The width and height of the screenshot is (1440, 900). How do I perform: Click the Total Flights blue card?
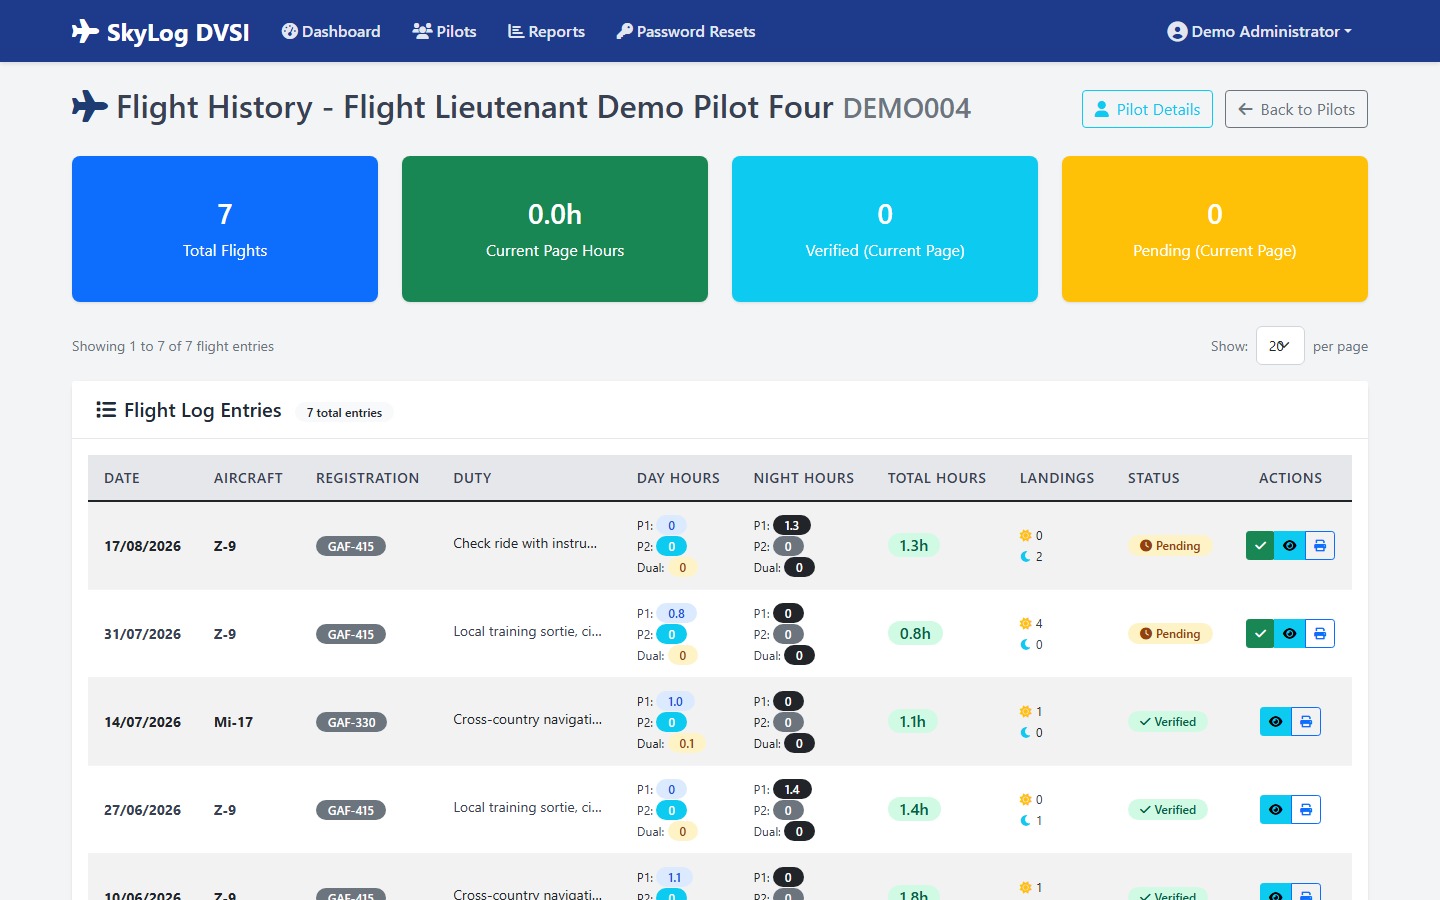tap(225, 229)
